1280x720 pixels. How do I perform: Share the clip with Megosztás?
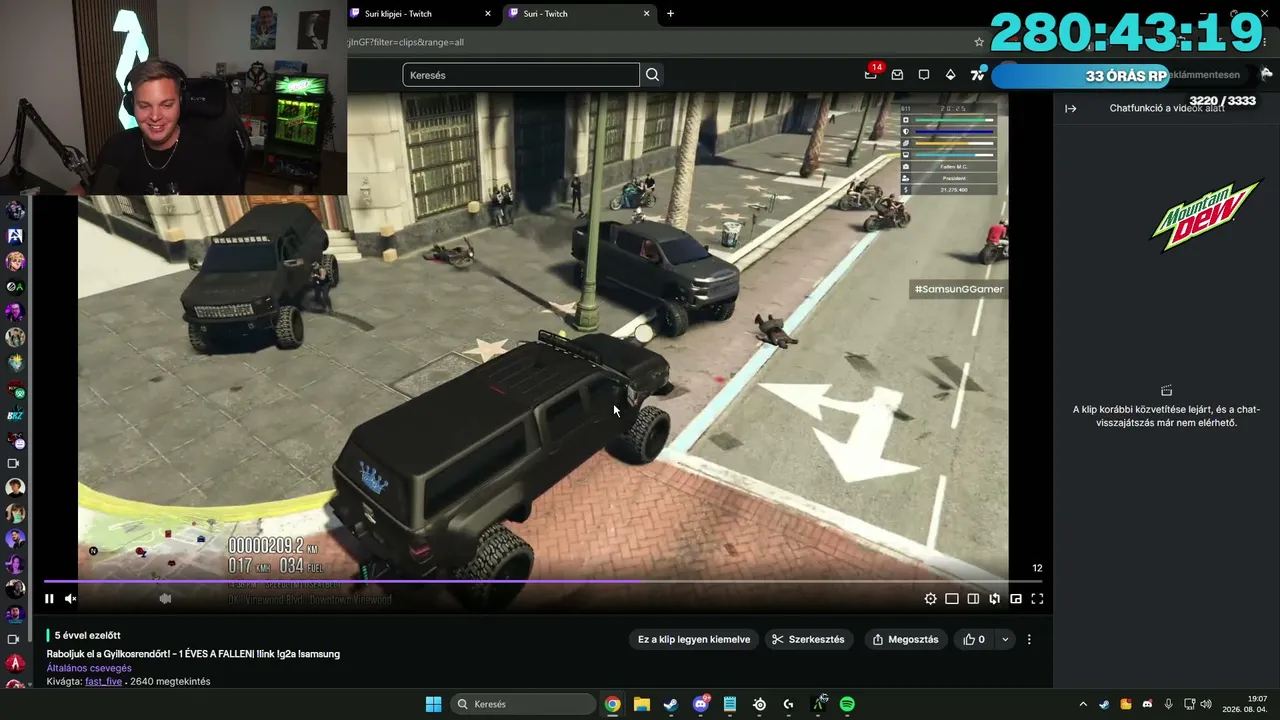905,639
